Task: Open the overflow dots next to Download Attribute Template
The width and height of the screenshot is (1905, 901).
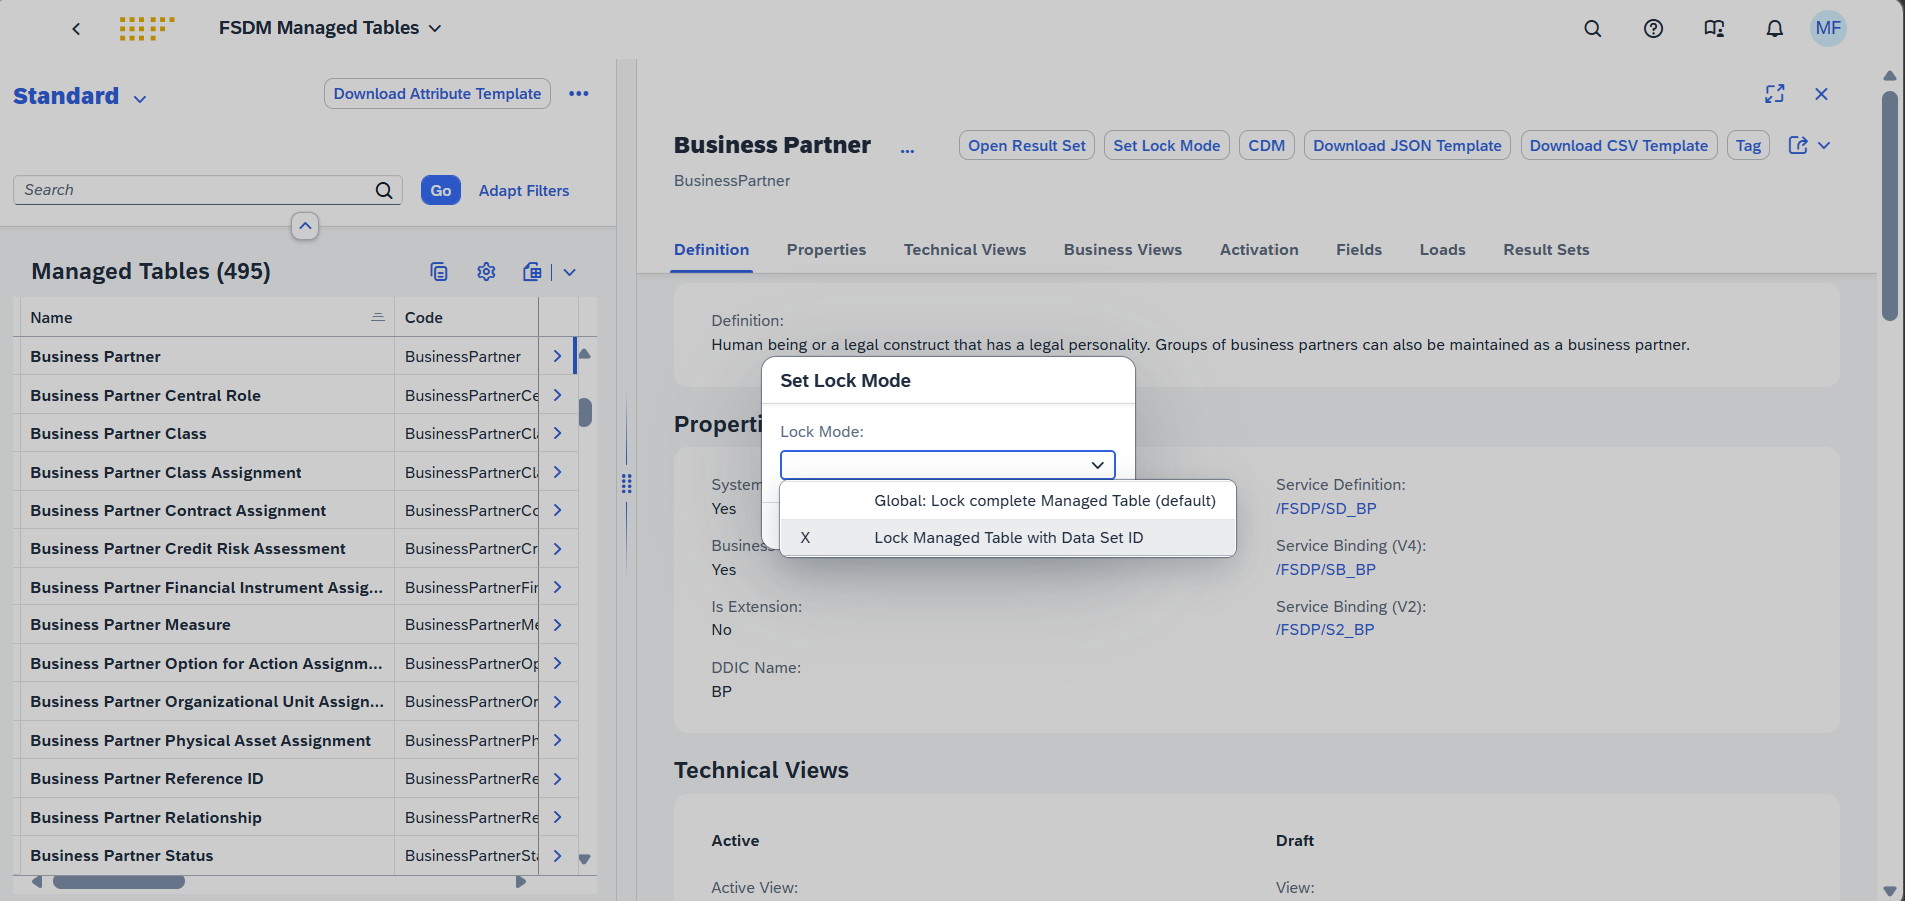Action: pos(579,93)
